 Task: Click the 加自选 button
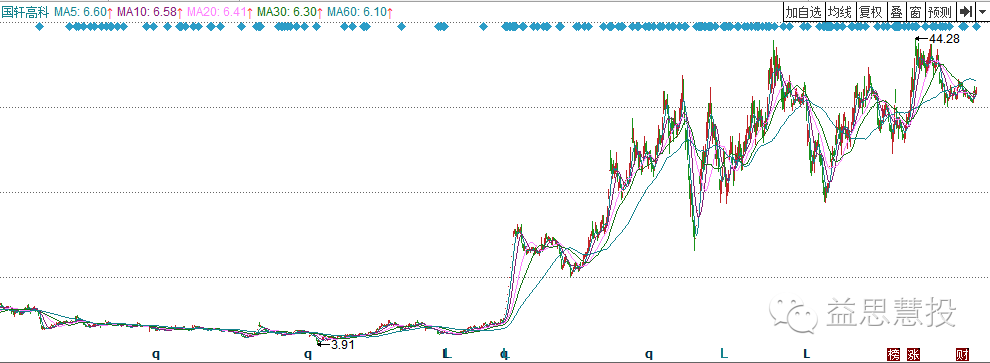click(x=804, y=11)
